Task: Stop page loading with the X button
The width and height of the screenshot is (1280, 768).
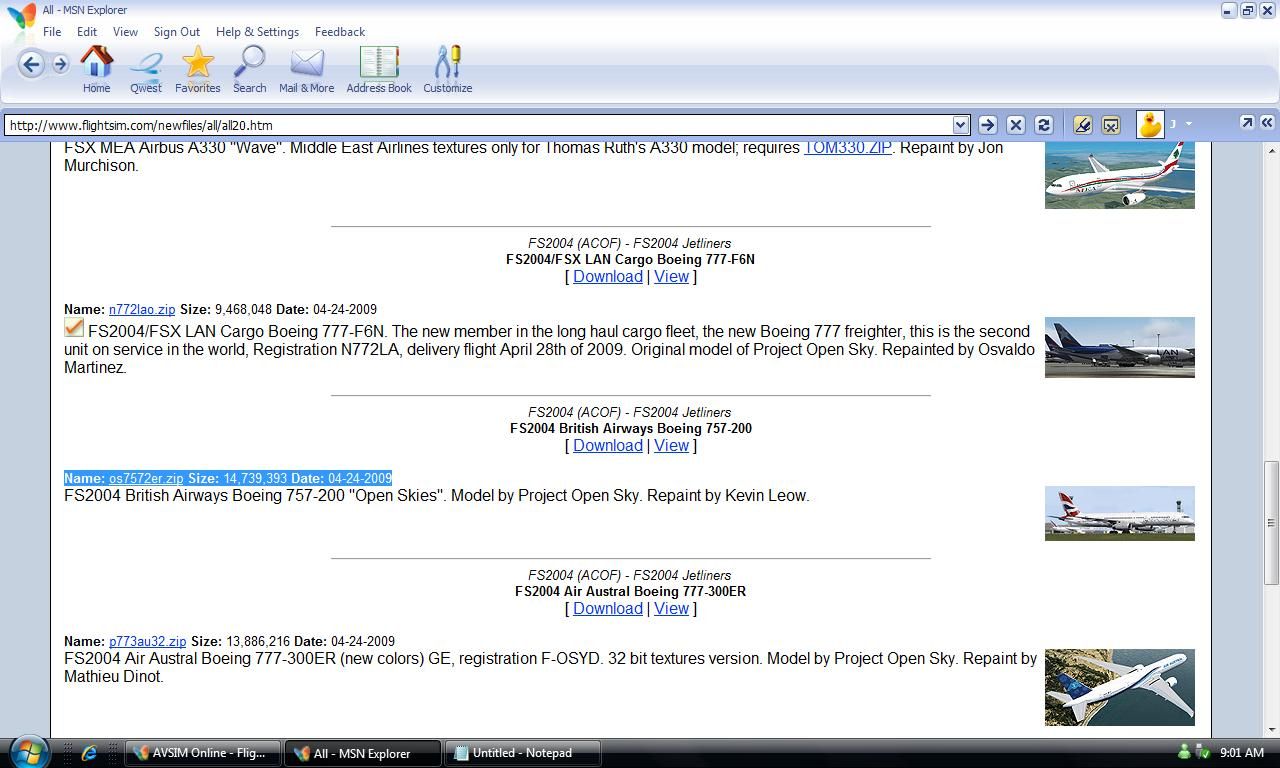Action: [1015, 125]
